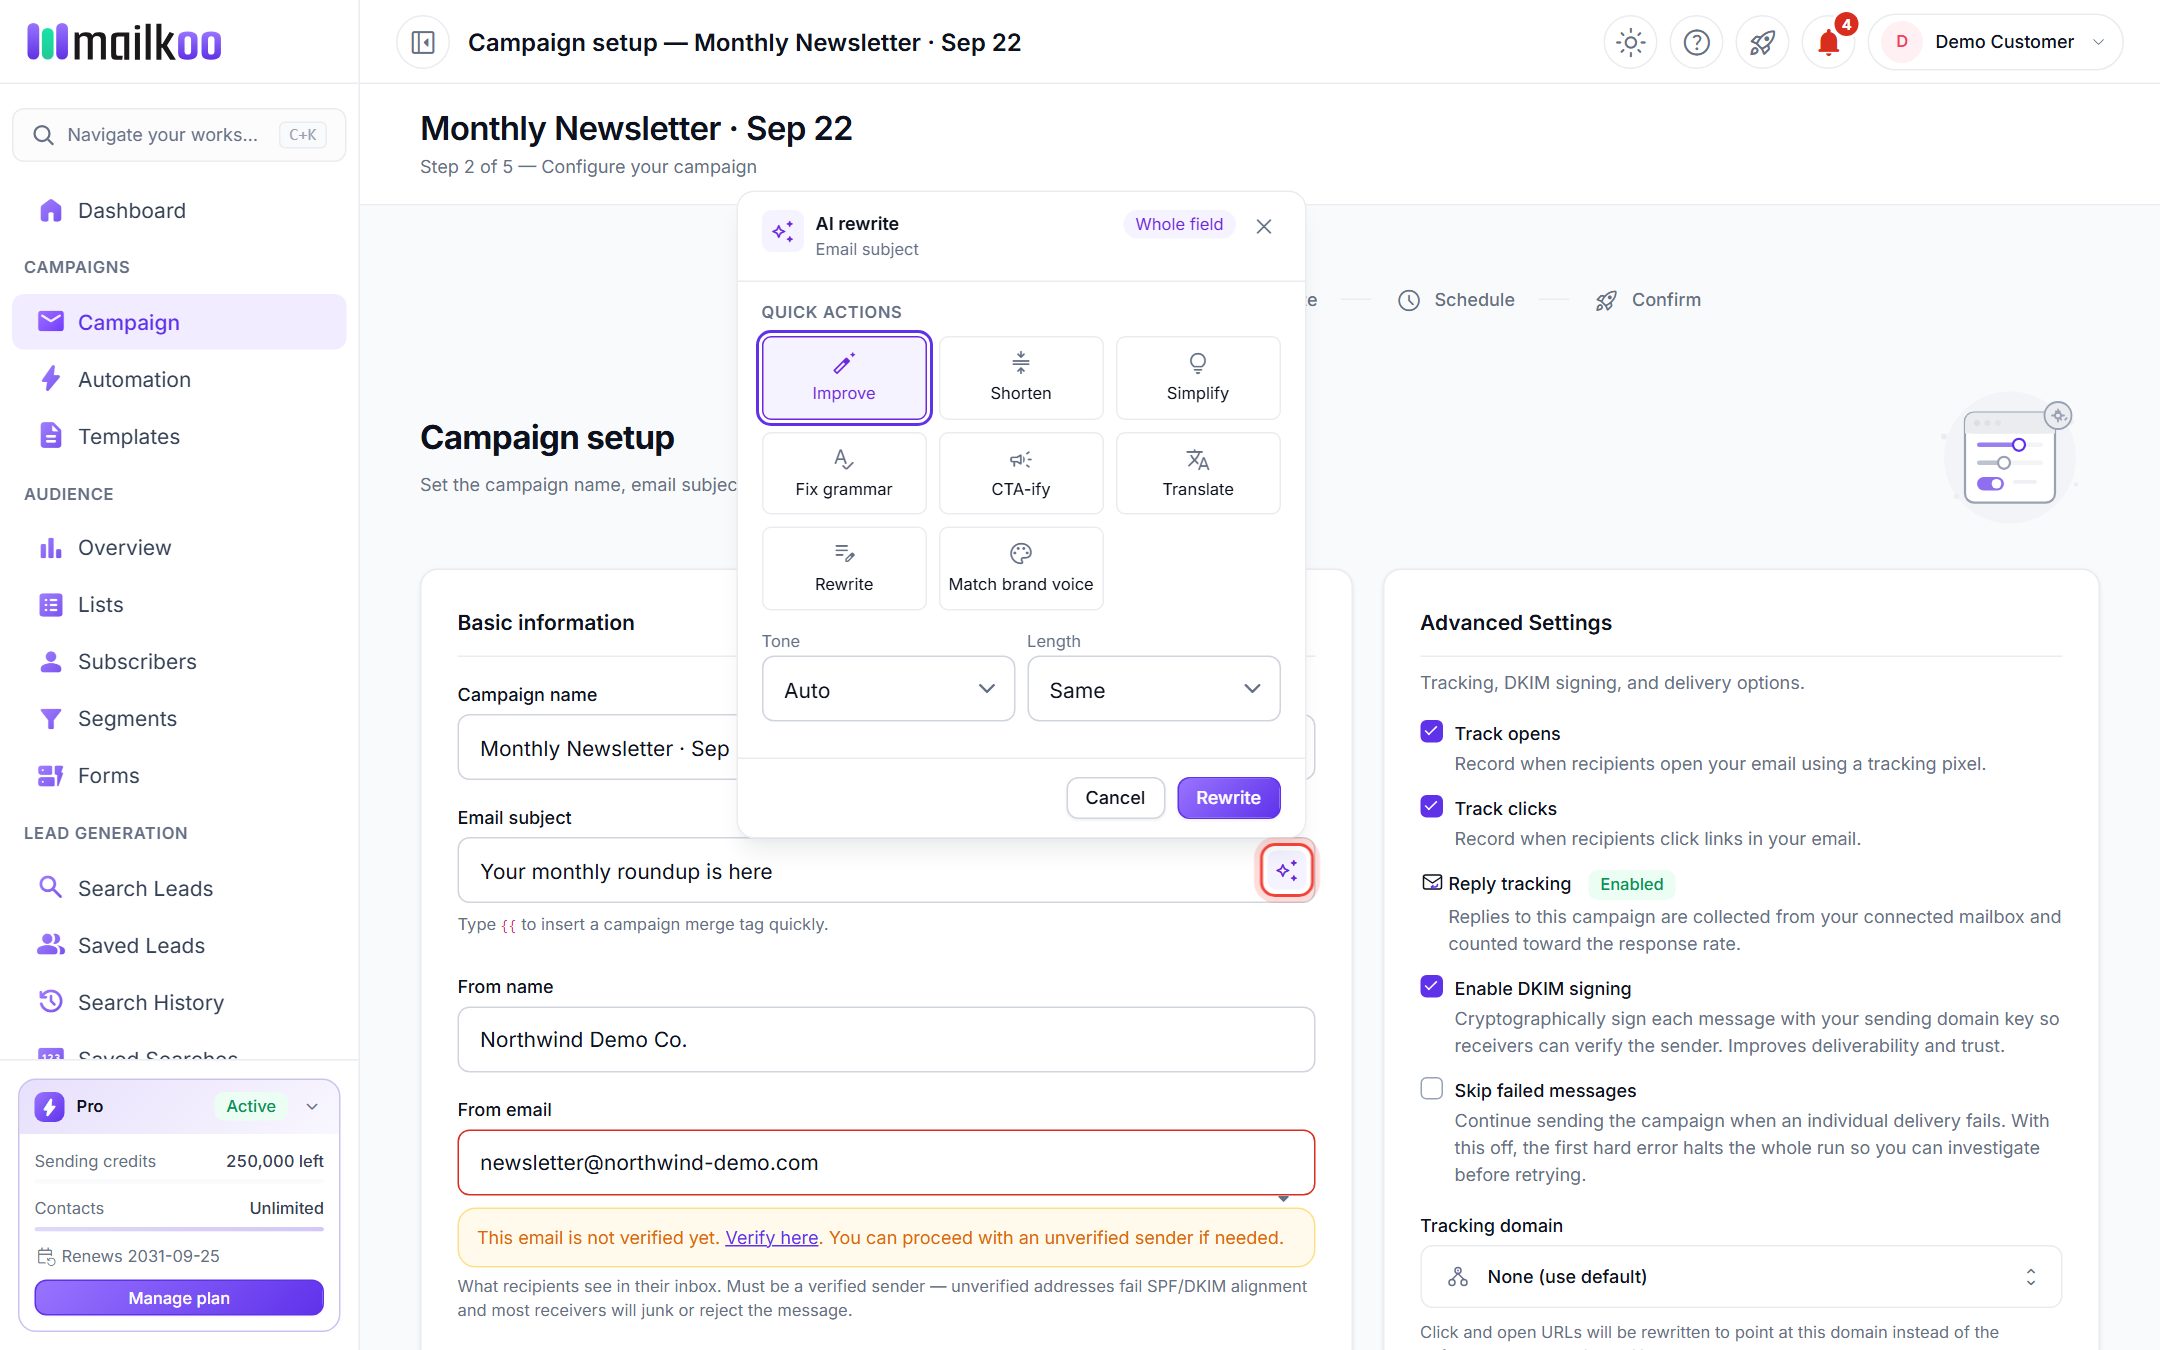Viewport: 2160px width, 1350px height.
Task: Click the mailkoo logo
Action: point(124,42)
